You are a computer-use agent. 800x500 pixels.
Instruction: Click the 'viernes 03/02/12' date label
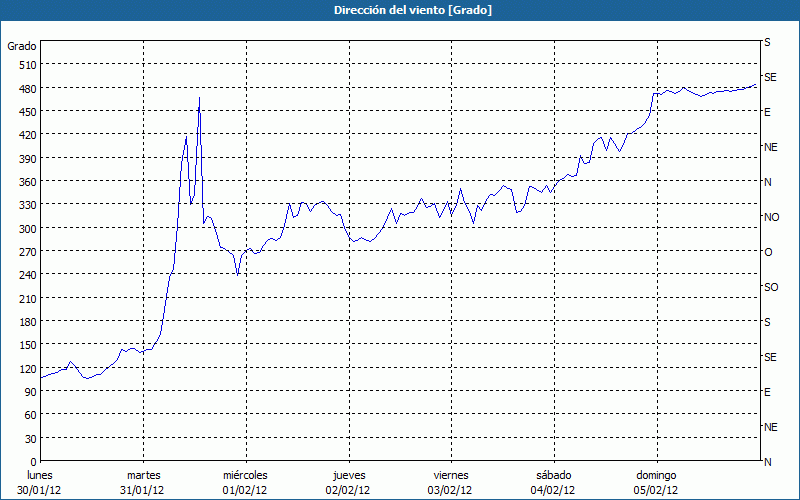tap(450, 482)
